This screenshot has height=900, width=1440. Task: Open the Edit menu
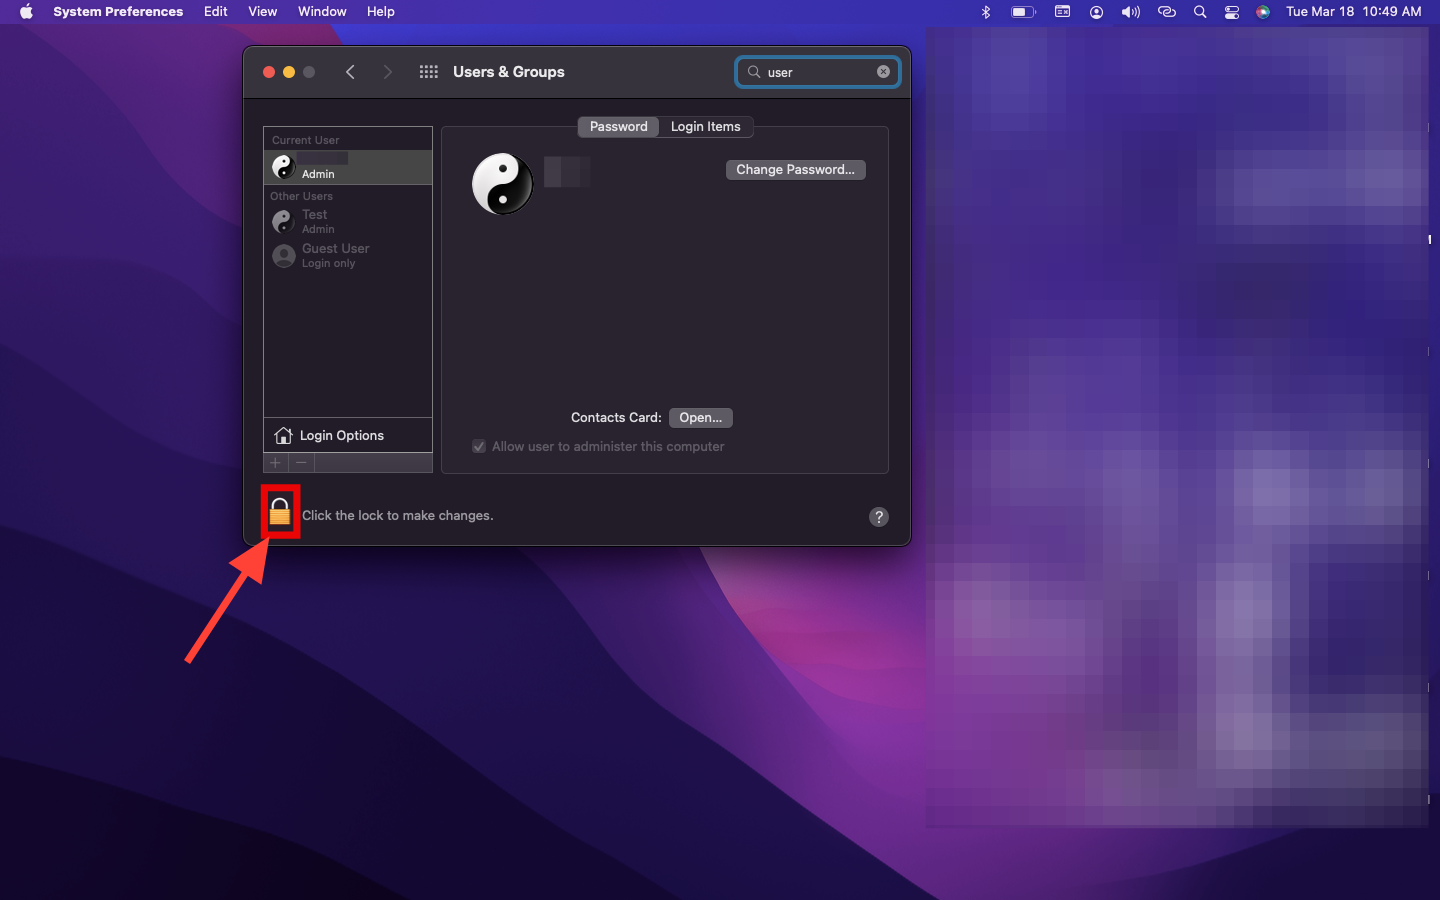tap(216, 12)
